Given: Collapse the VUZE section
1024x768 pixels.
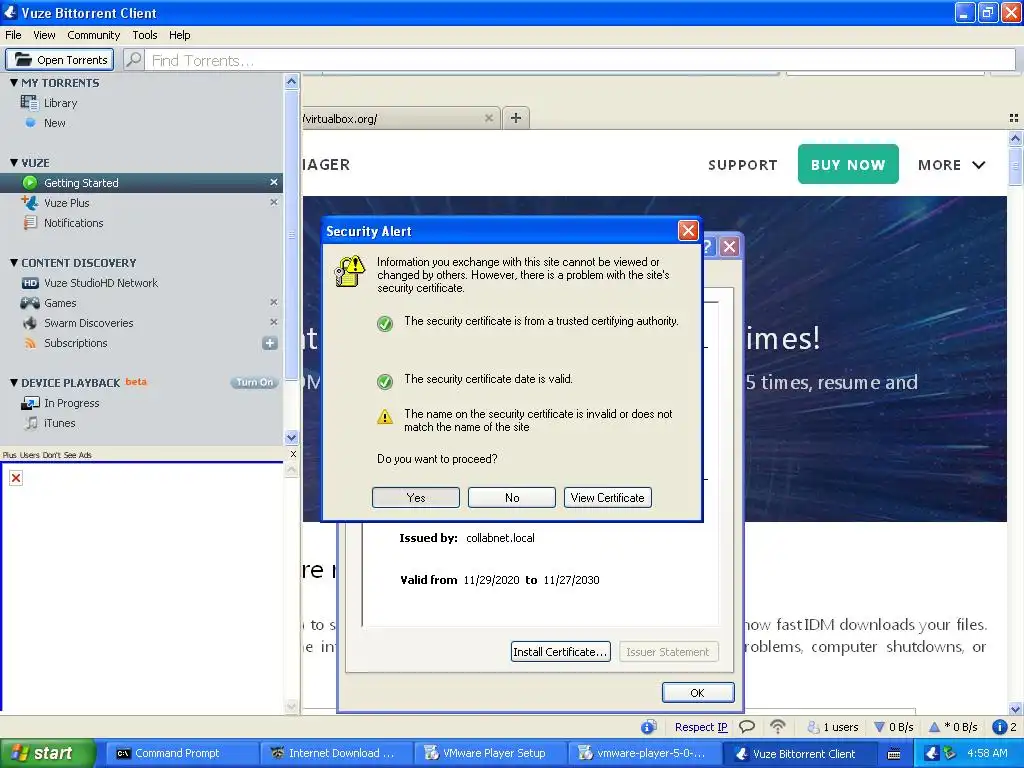Looking at the screenshot, I should pyautogui.click(x=14, y=163).
